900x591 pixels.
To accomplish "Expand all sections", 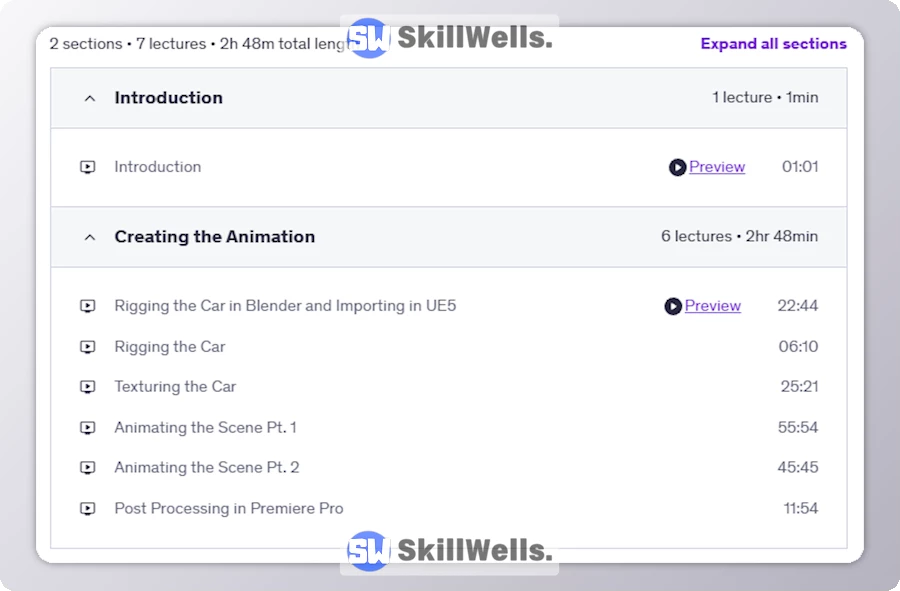I will pyautogui.click(x=773, y=44).
